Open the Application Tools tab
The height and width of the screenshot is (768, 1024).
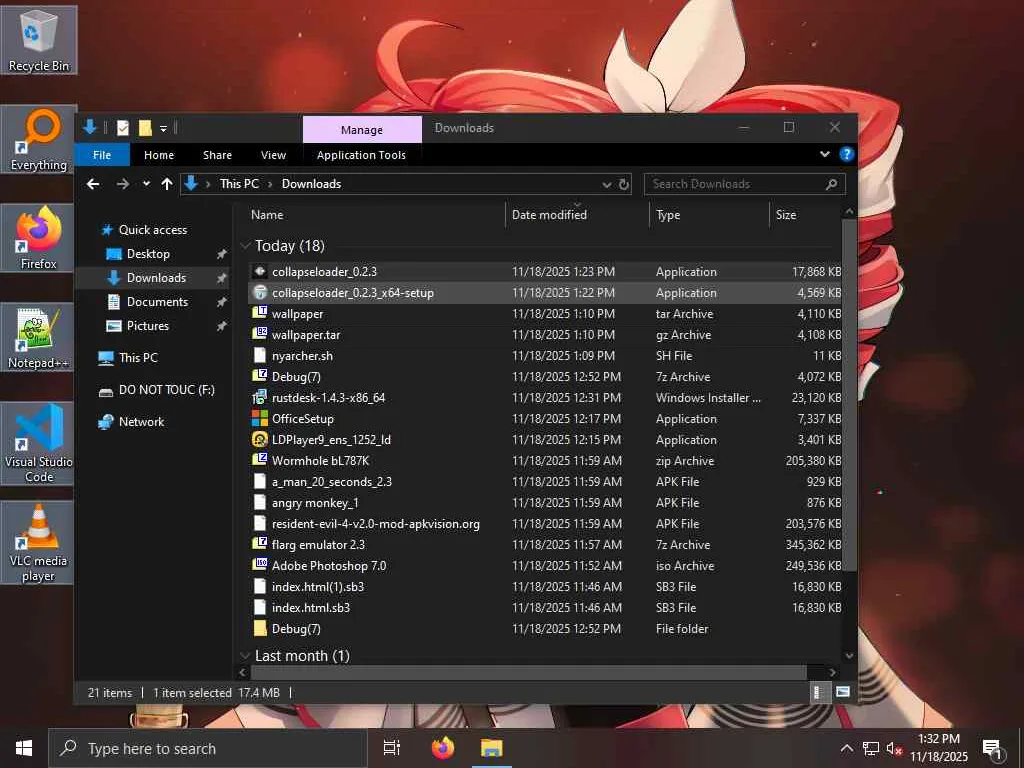[361, 155]
